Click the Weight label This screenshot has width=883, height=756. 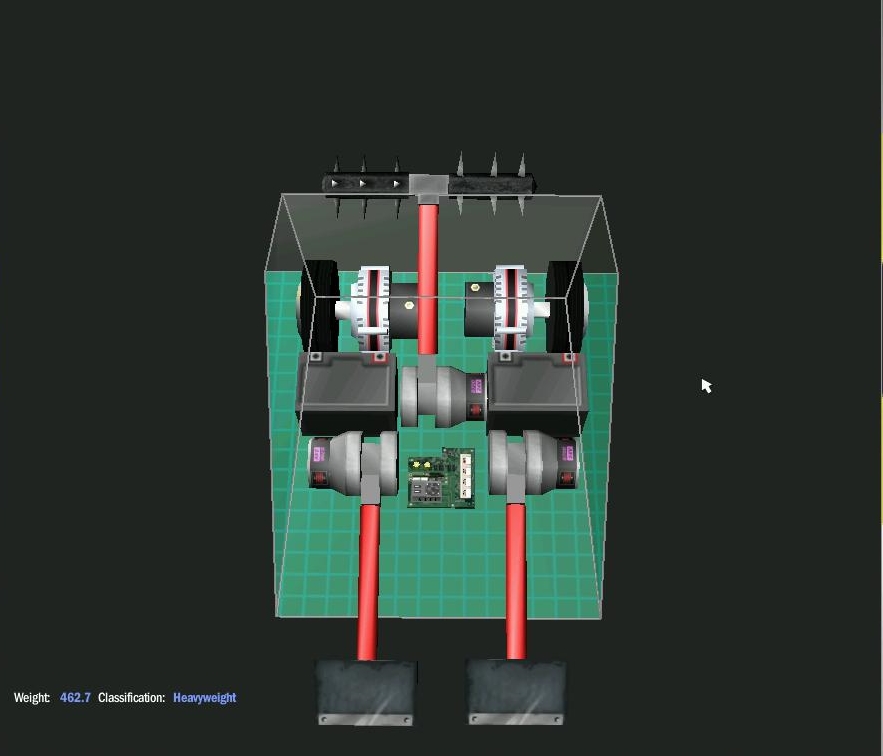point(32,698)
